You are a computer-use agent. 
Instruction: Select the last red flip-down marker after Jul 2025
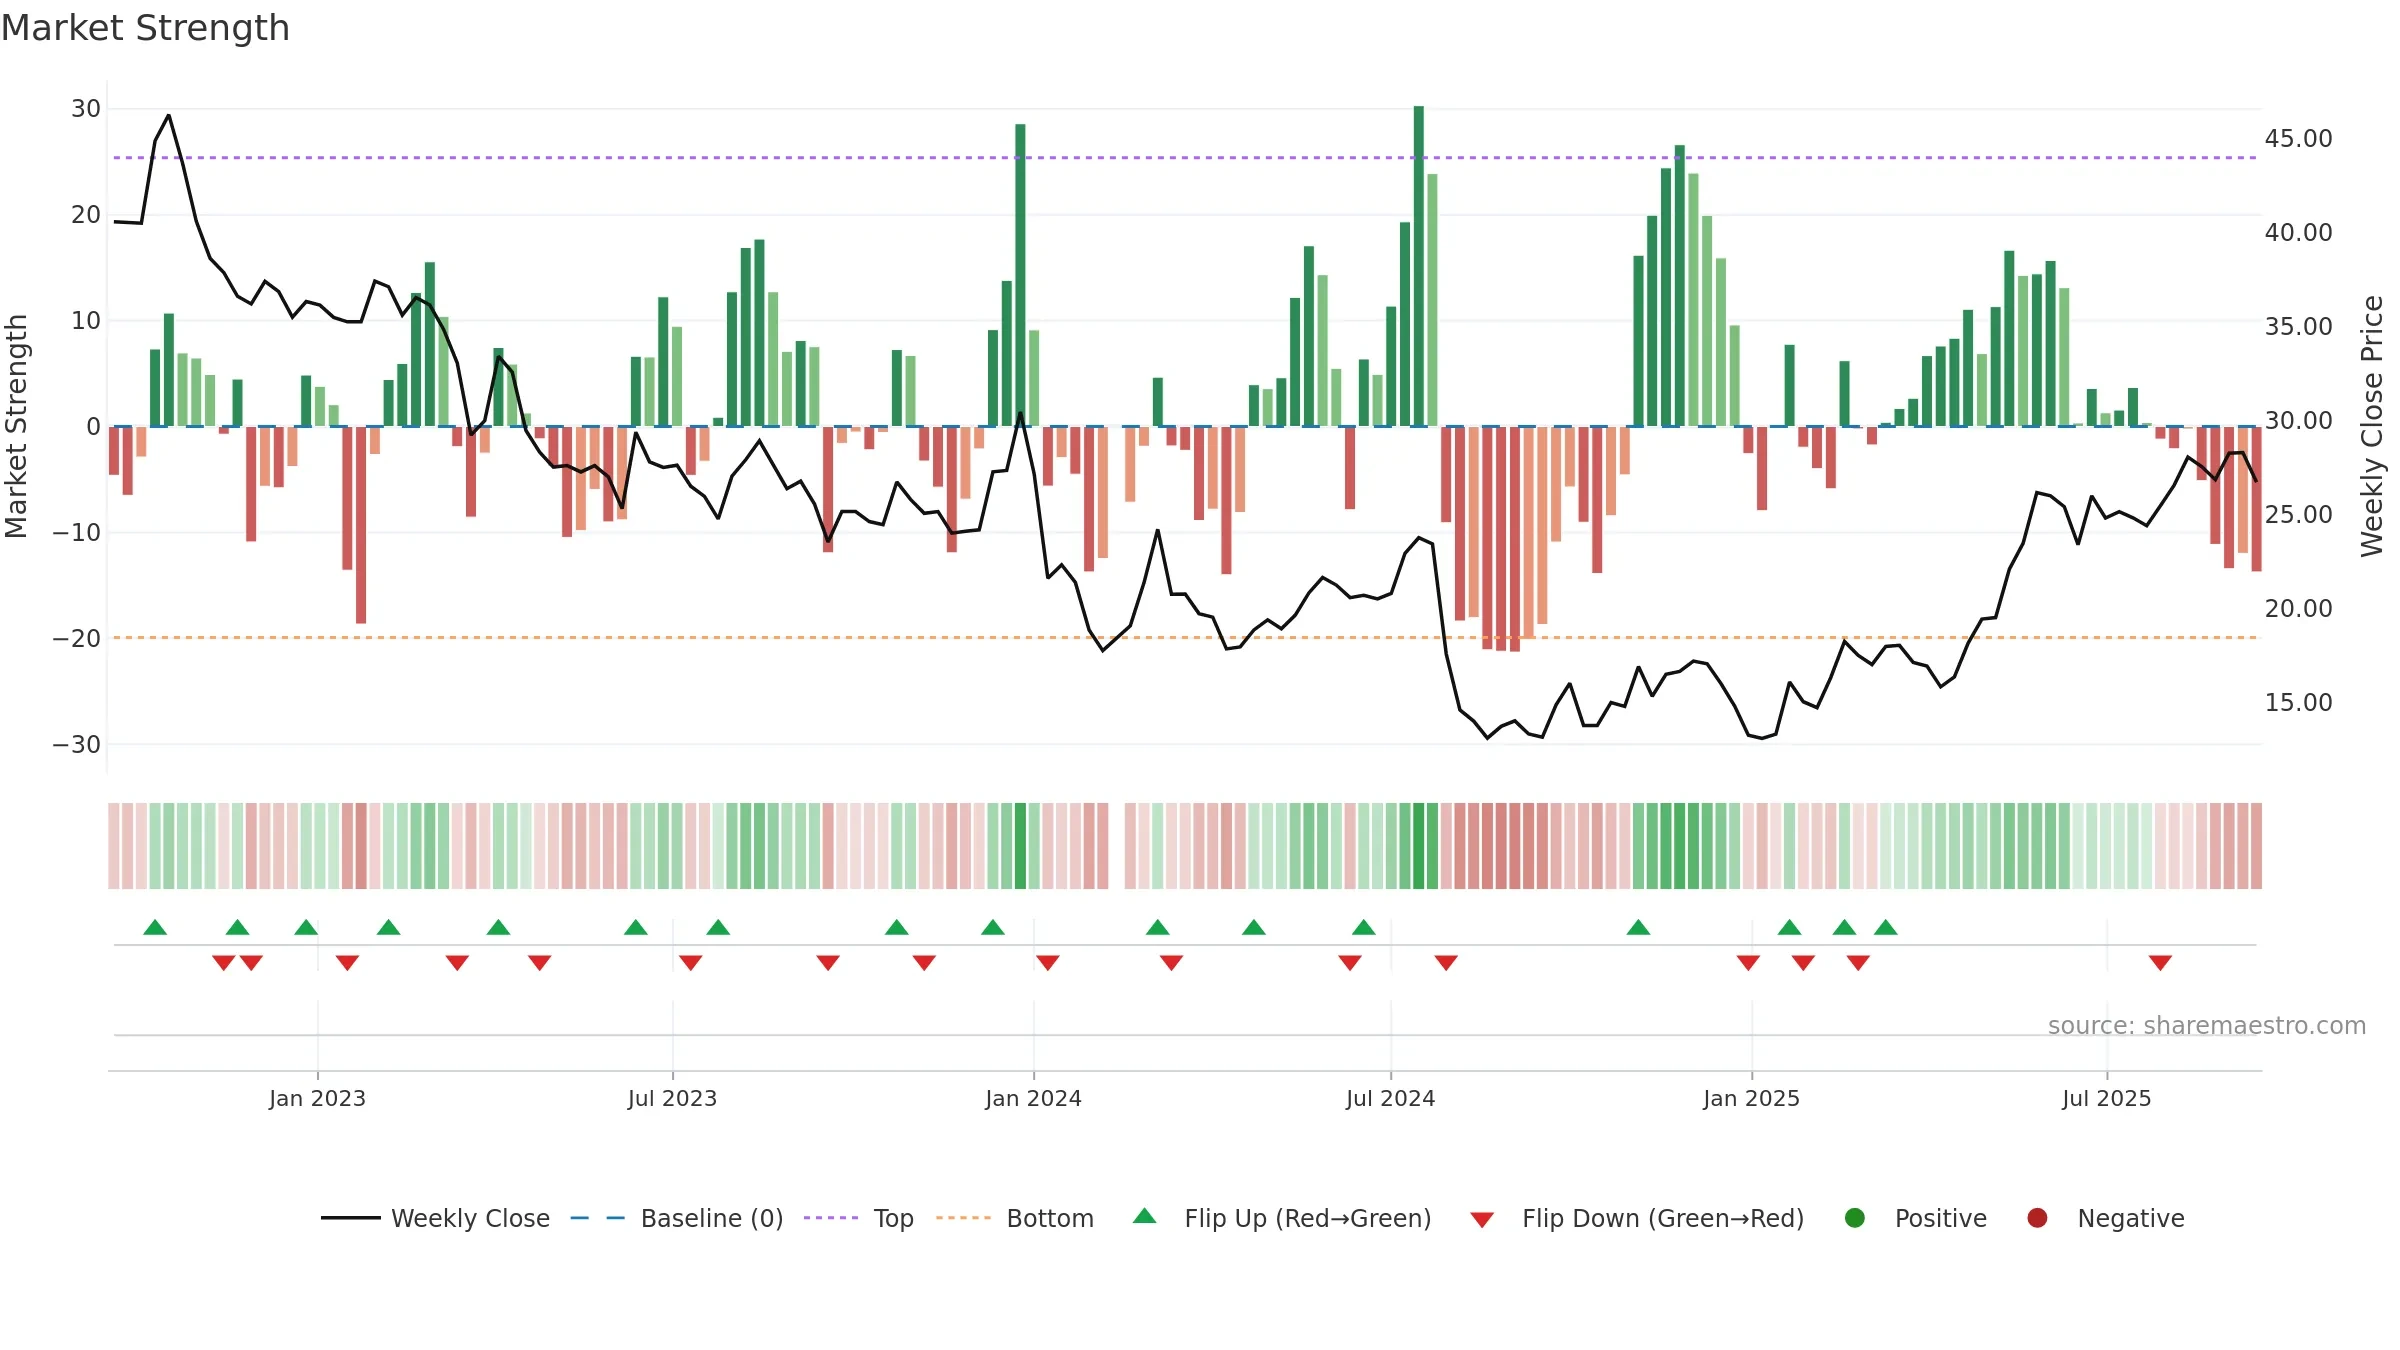(2160, 962)
